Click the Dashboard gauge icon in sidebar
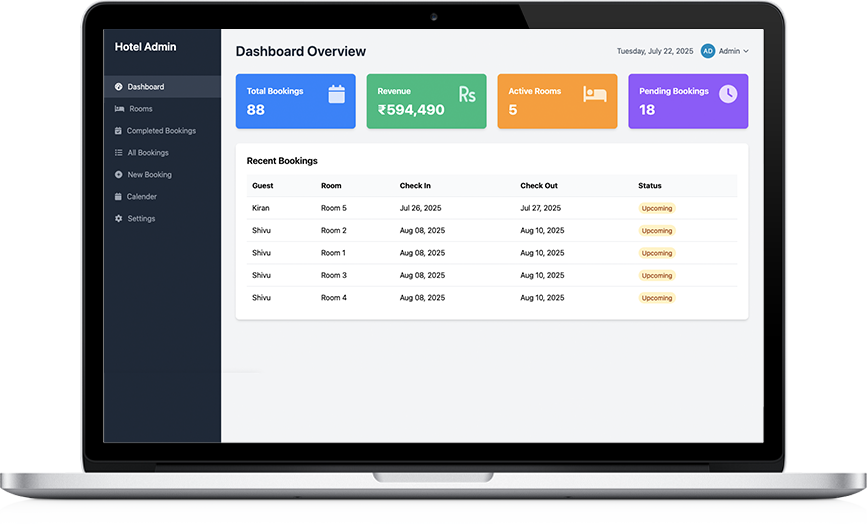Image resolution: width=867 pixels, height=524 pixels. 119,87
